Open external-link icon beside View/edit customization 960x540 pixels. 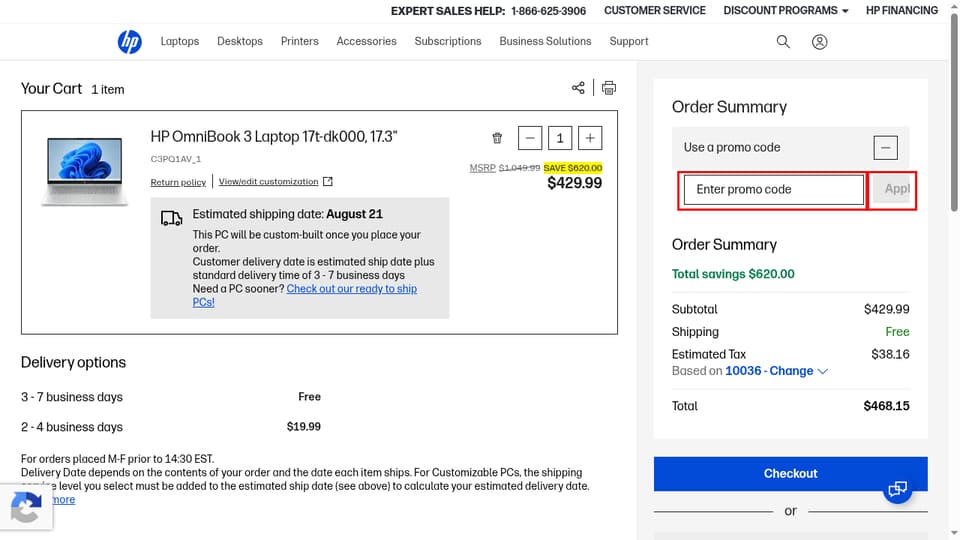[328, 181]
